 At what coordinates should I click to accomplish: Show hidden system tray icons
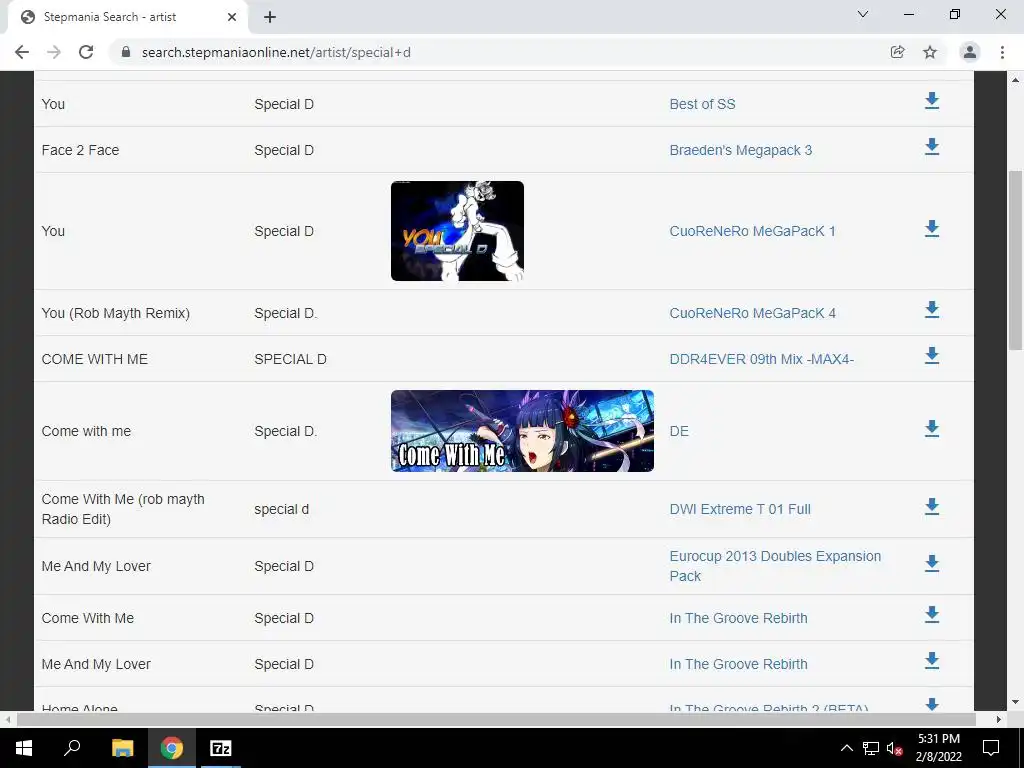click(846, 748)
